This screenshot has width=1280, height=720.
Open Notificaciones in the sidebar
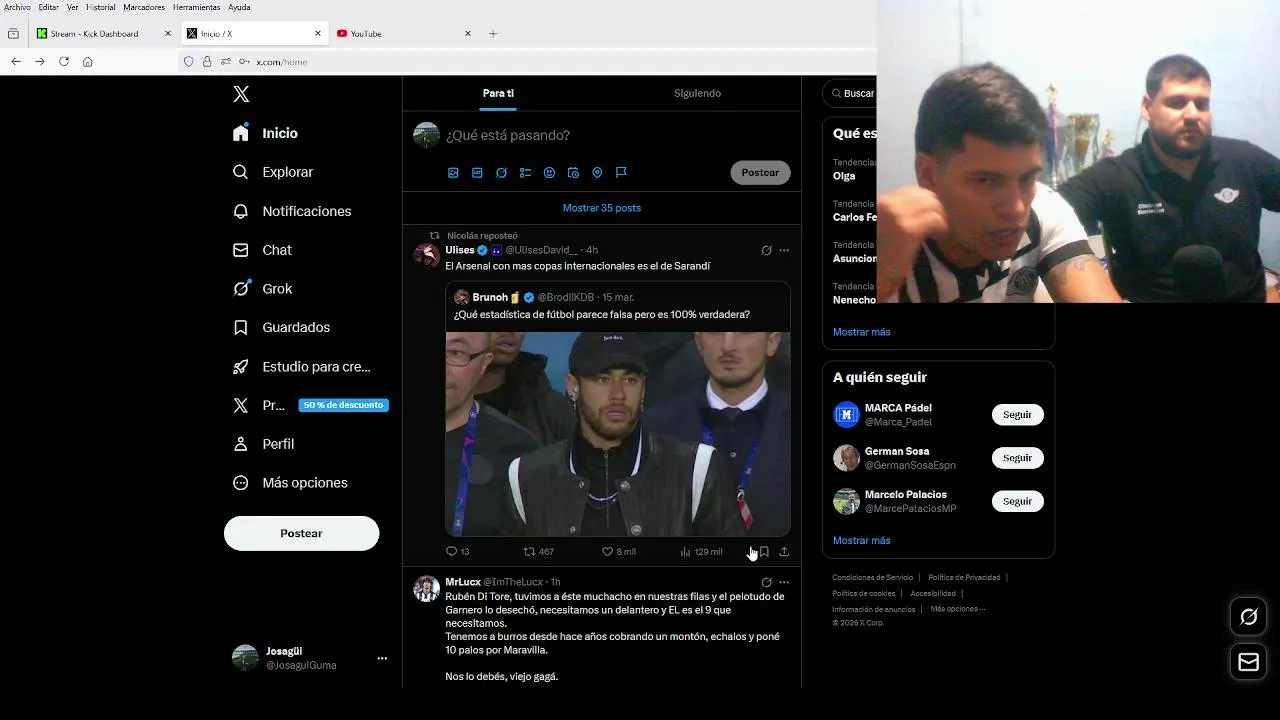(x=292, y=211)
